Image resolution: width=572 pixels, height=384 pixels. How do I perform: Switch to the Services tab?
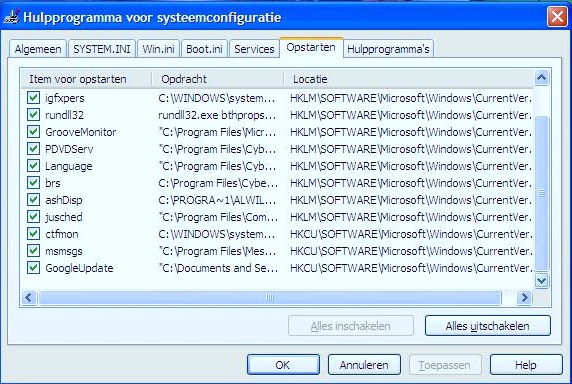(x=254, y=49)
